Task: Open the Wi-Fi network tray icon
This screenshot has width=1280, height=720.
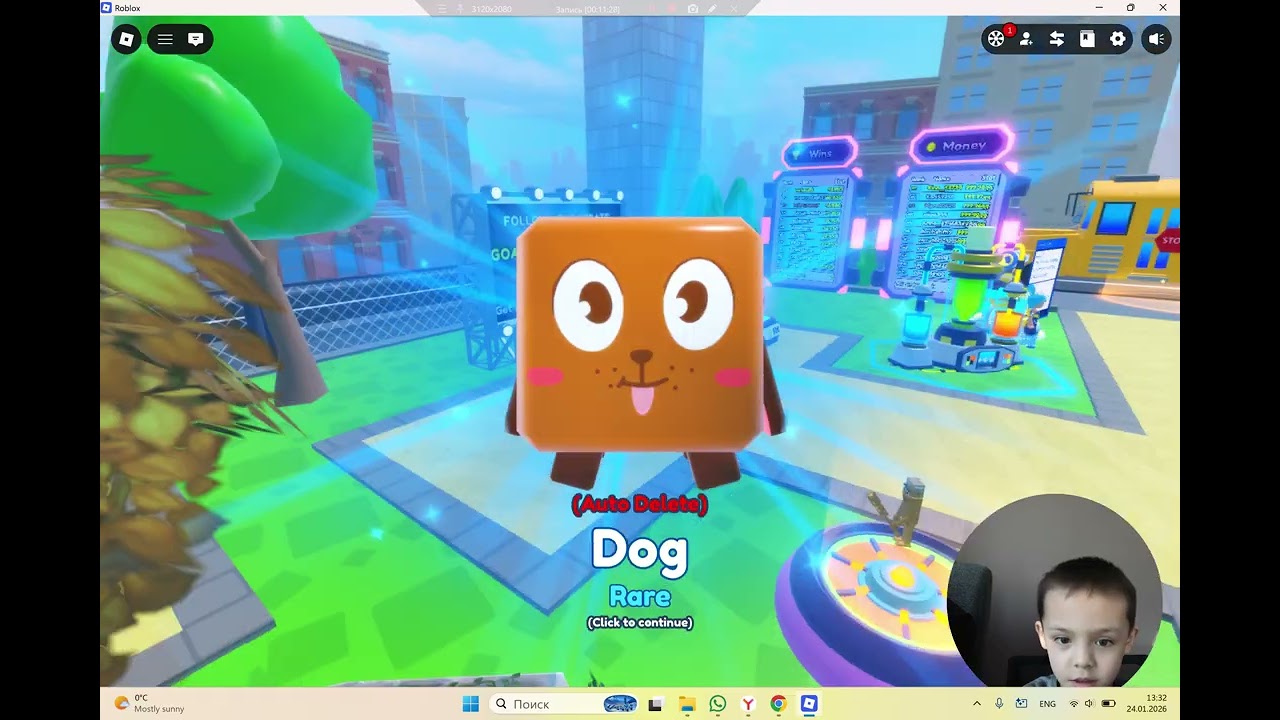Action: click(x=1074, y=704)
